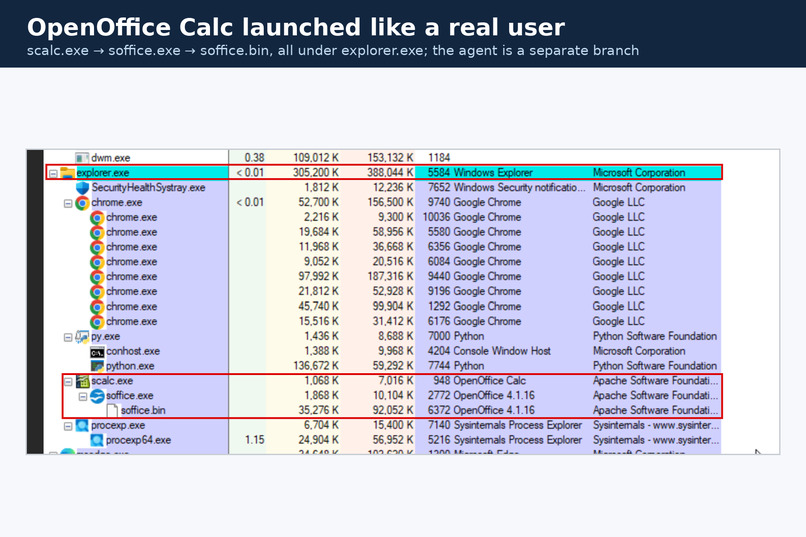Collapse the parent chrome.exe tree node
Screen dimensions: 806x537
pyautogui.click(x=68, y=203)
